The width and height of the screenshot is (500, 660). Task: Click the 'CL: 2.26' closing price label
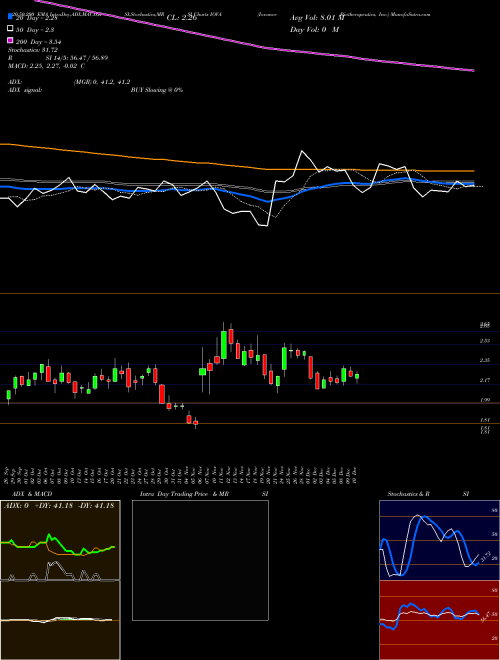pyautogui.click(x=182, y=18)
